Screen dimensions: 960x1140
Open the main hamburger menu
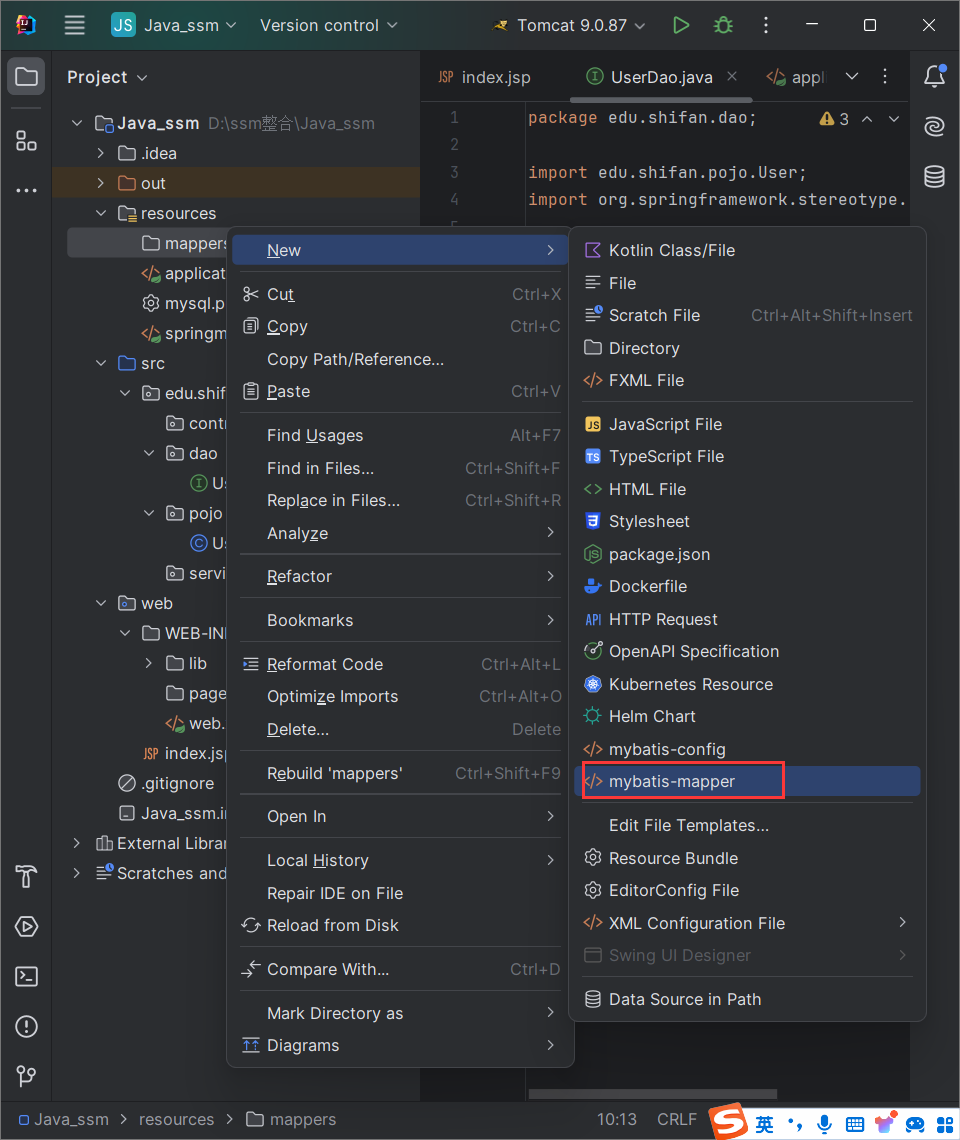(x=74, y=25)
